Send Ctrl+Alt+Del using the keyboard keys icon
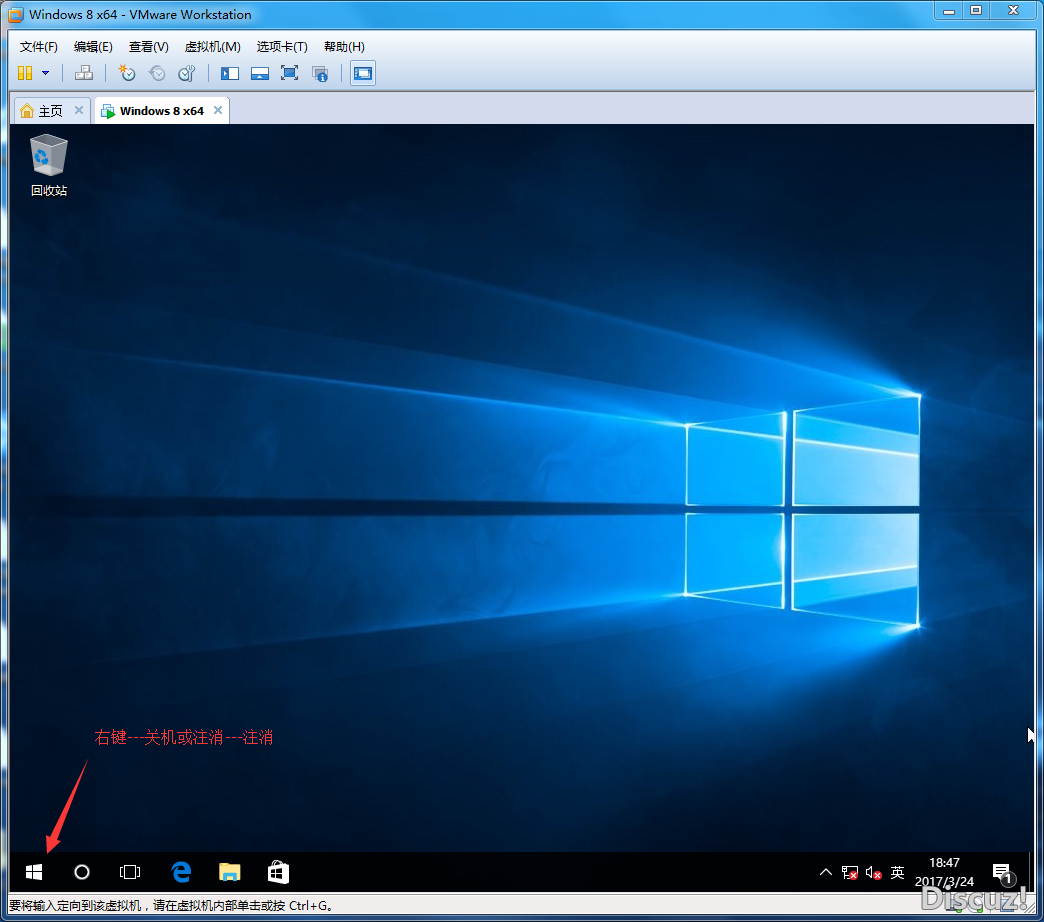Screen dimensions: 1044x922 pyautogui.click(x=84, y=73)
